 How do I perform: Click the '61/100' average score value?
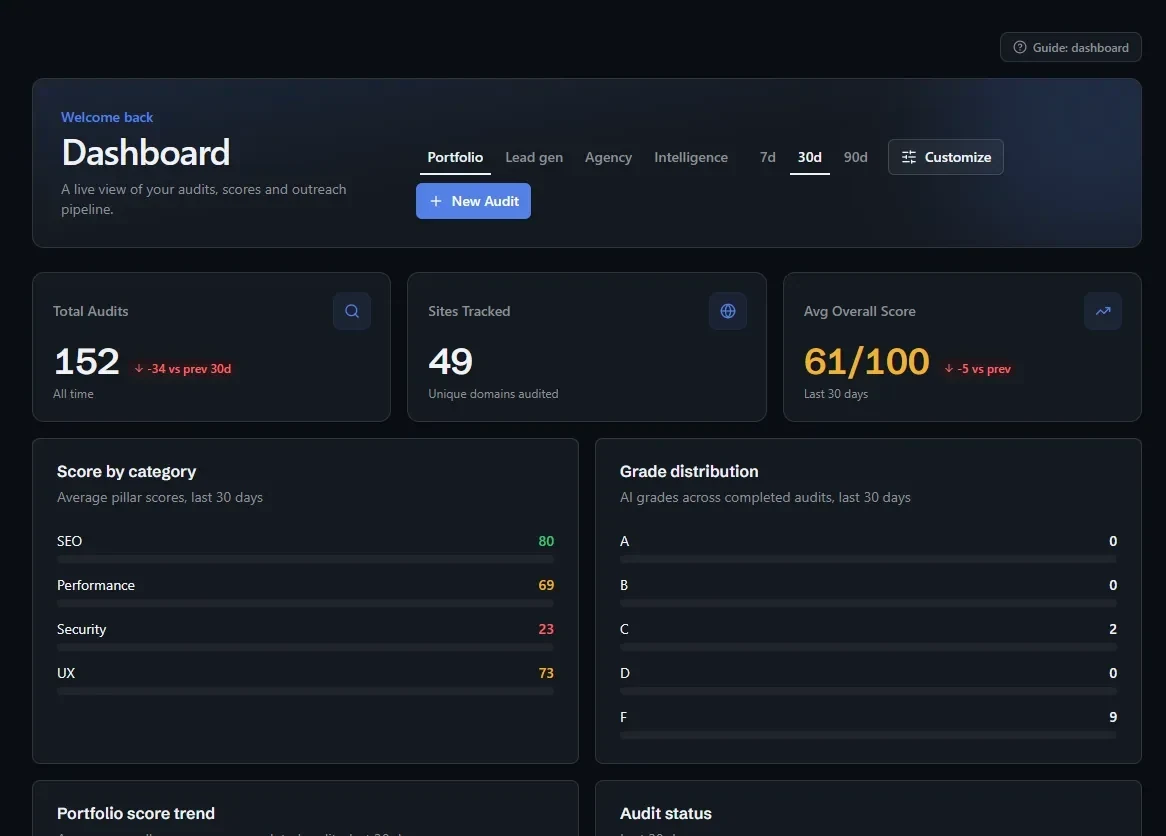[866, 361]
